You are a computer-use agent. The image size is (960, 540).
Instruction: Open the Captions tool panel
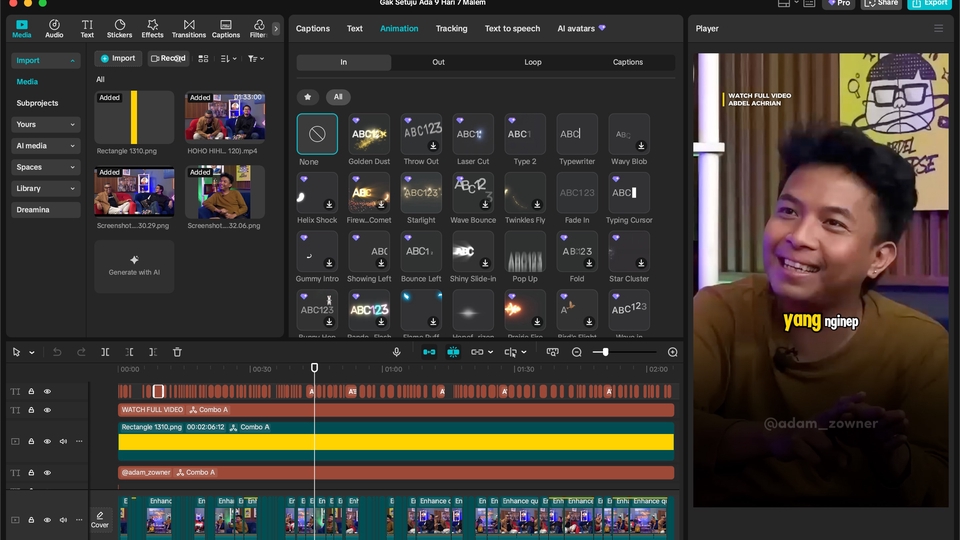tap(226, 28)
